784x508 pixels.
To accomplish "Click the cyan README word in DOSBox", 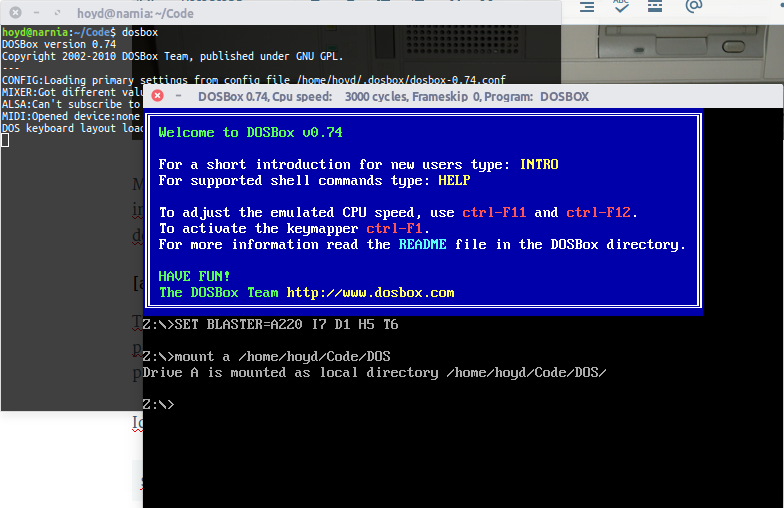I will [x=422, y=244].
